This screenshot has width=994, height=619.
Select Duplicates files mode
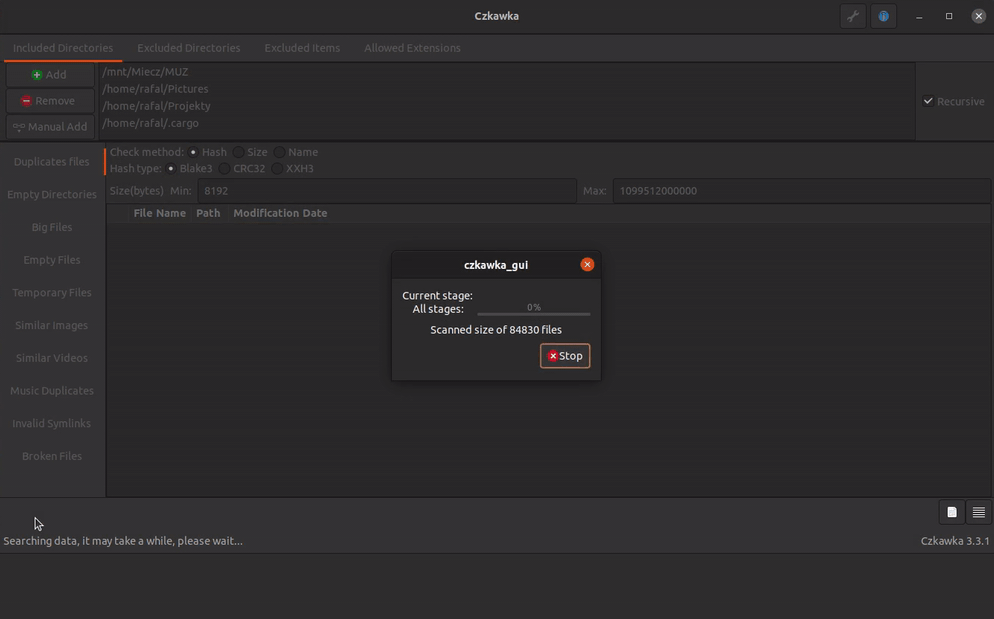(x=52, y=162)
